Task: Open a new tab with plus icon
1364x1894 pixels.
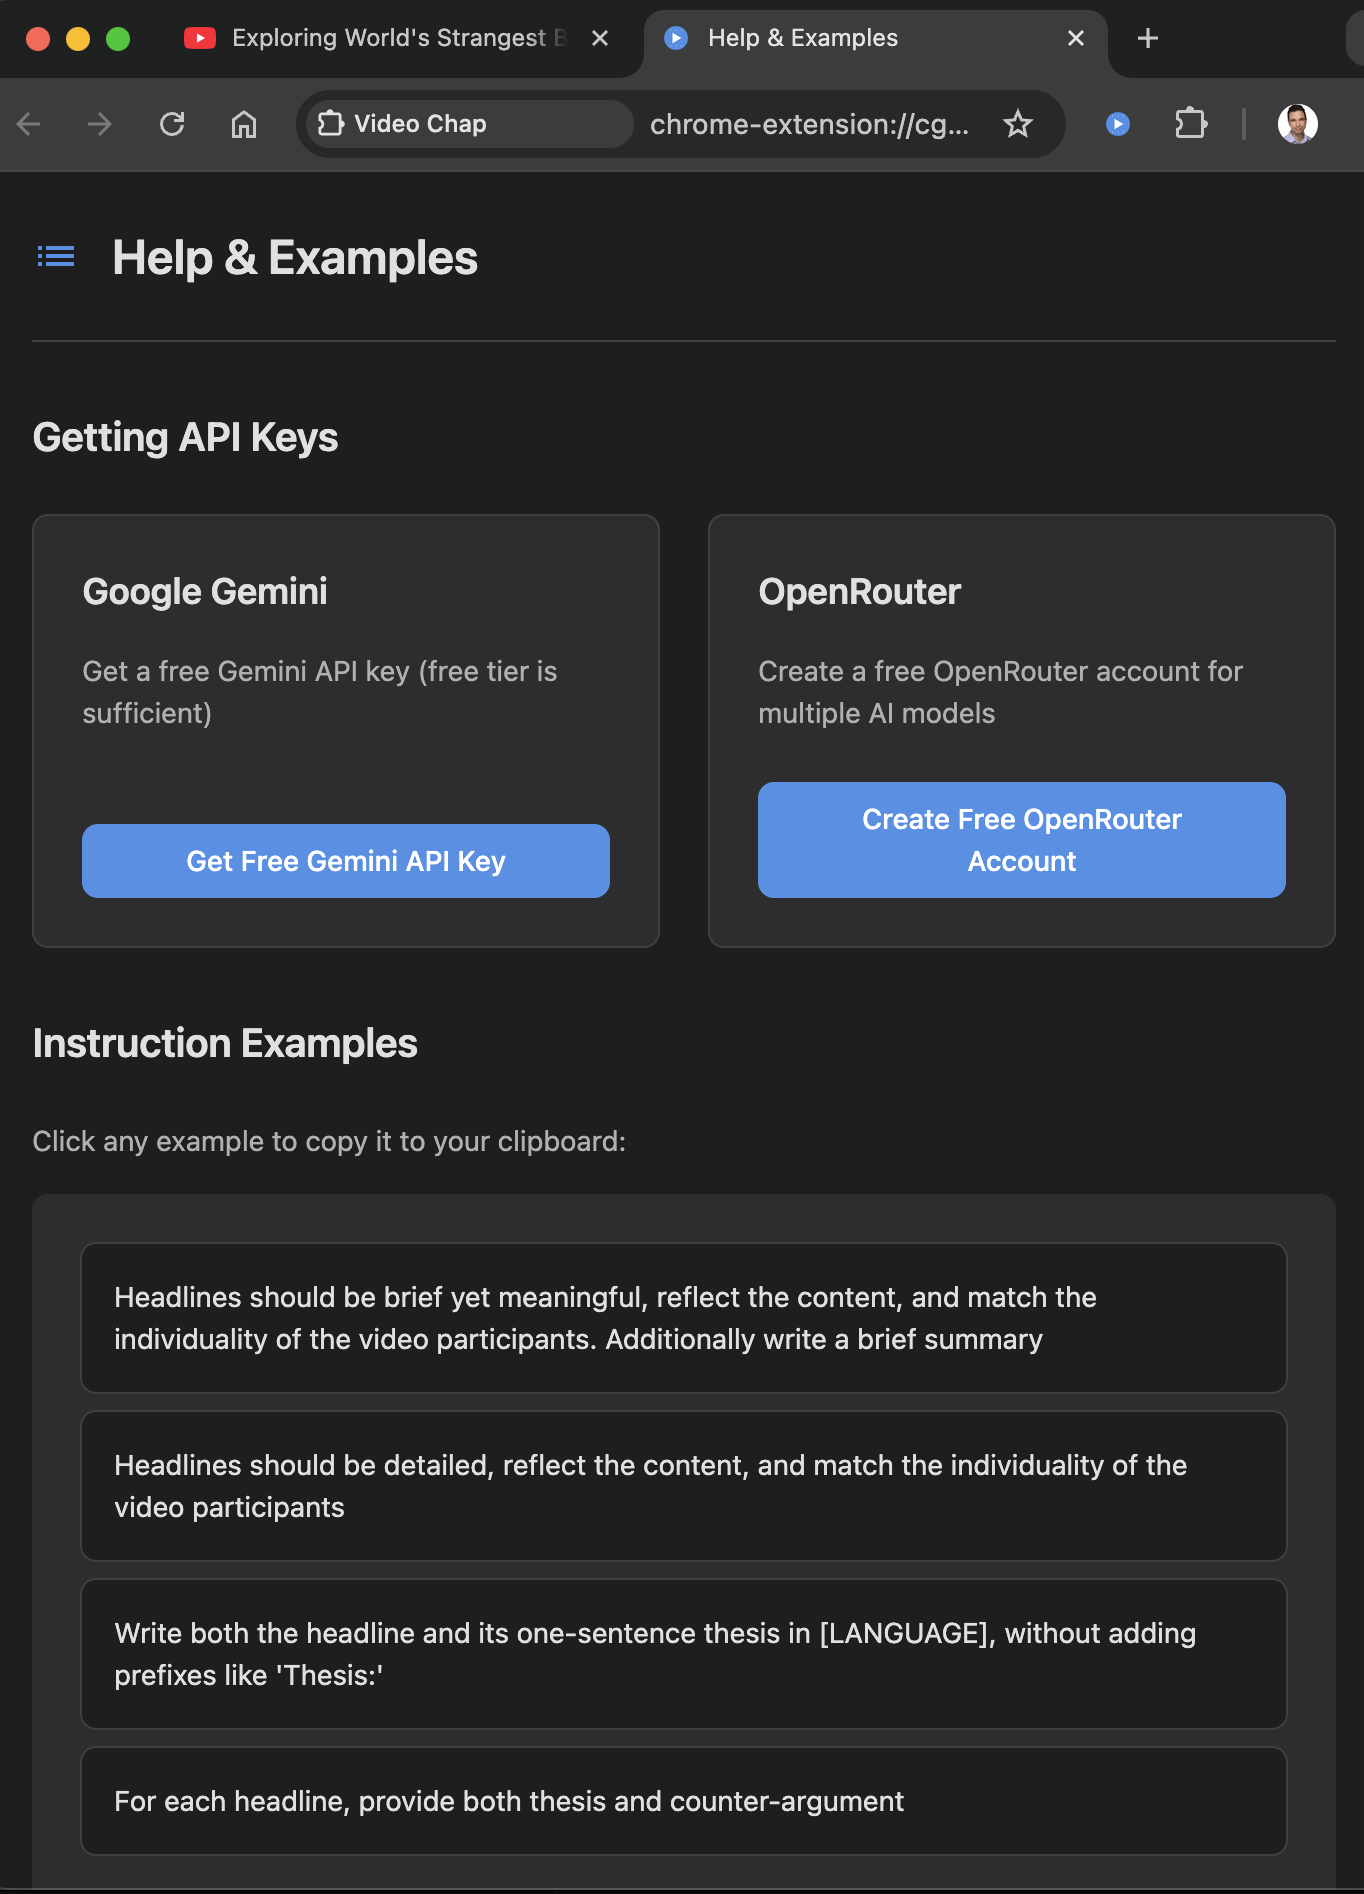Action: tap(1148, 38)
